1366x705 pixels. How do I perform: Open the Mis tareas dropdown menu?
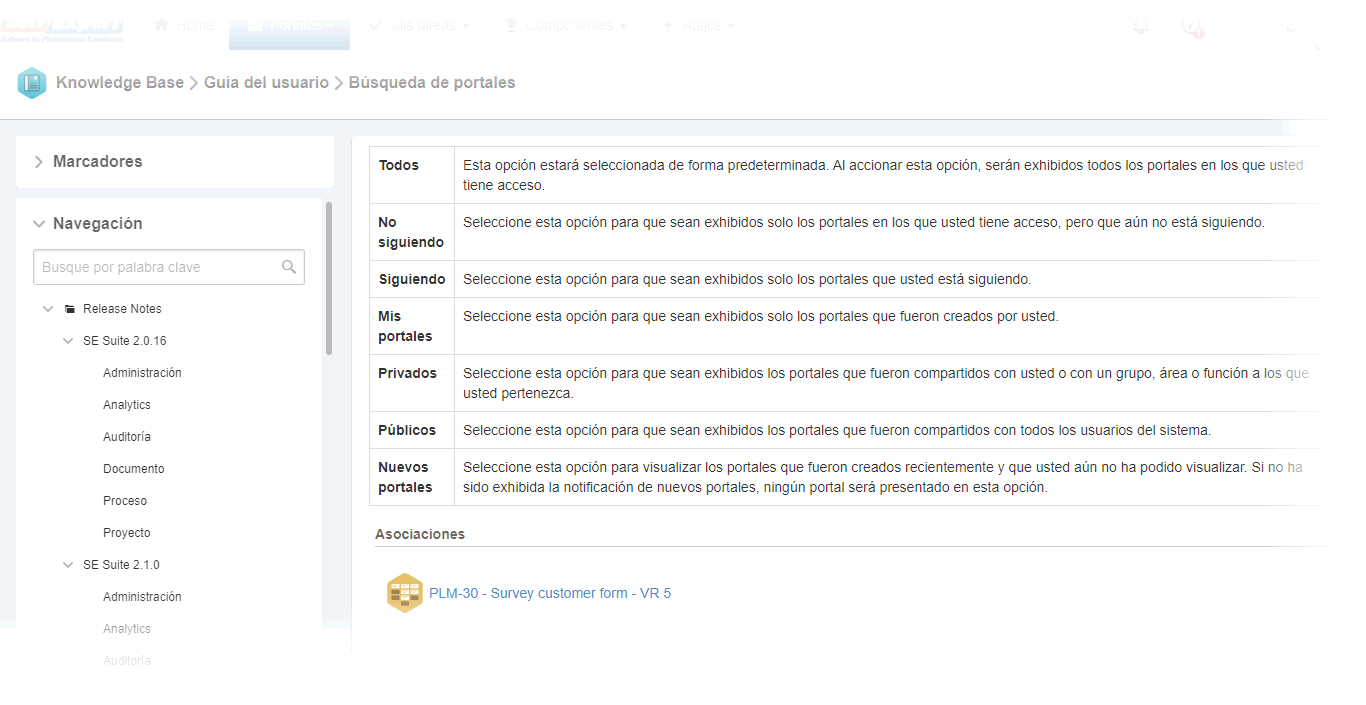419,25
